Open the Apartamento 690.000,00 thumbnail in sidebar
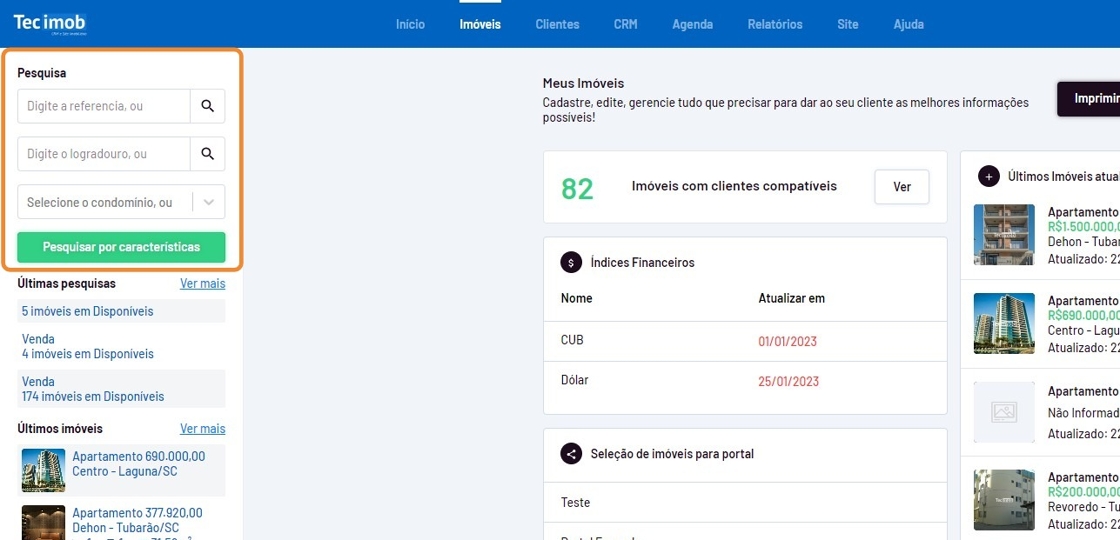The image size is (1120, 540). 43,470
